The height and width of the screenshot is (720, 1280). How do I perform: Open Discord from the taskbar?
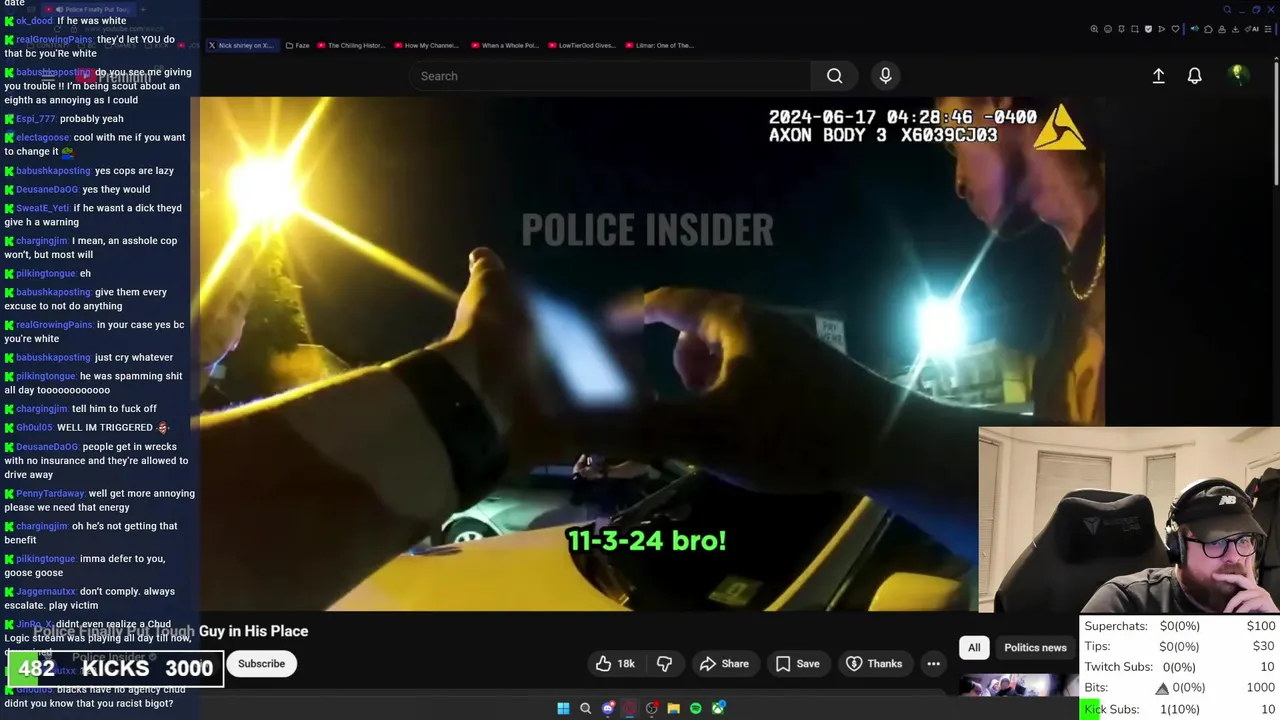click(x=608, y=708)
